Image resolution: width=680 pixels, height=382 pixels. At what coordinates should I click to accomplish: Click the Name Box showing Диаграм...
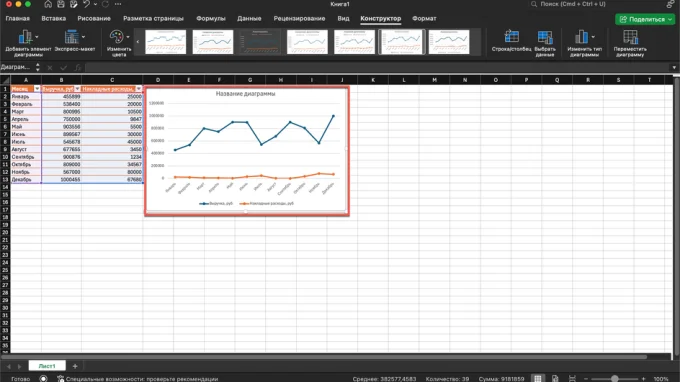[x=16, y=67]
